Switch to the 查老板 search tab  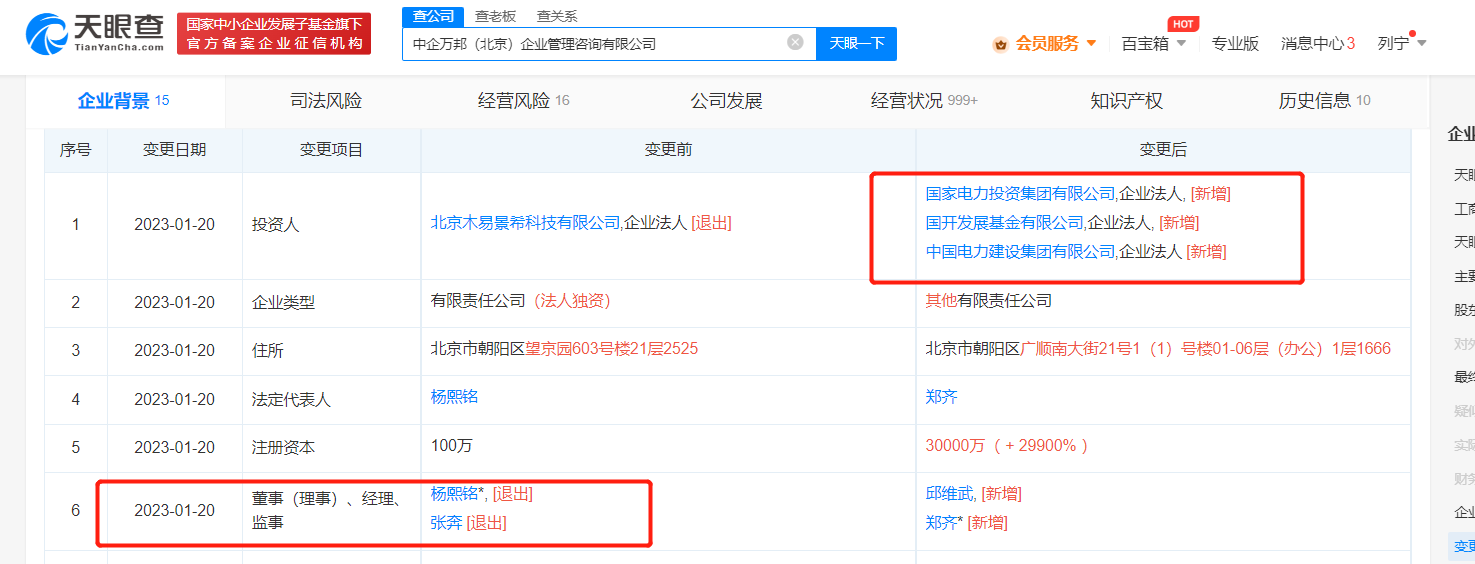(495, 16)
